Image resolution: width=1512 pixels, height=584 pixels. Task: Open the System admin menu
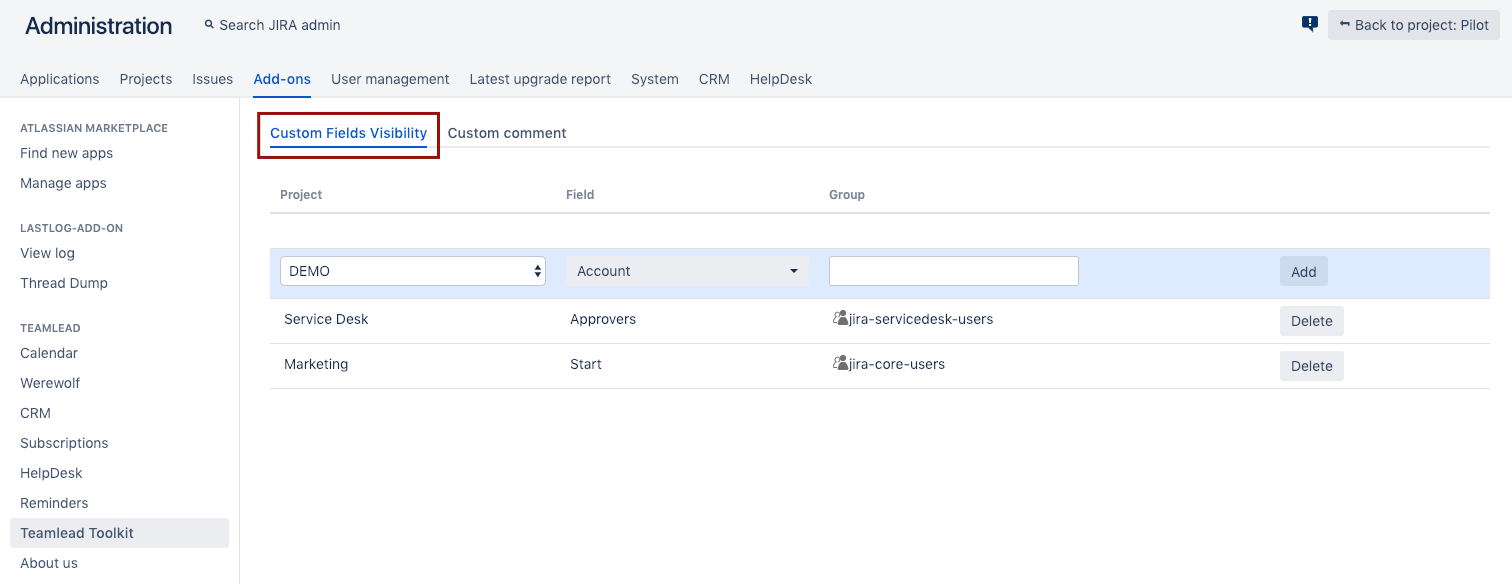[654, 79]
